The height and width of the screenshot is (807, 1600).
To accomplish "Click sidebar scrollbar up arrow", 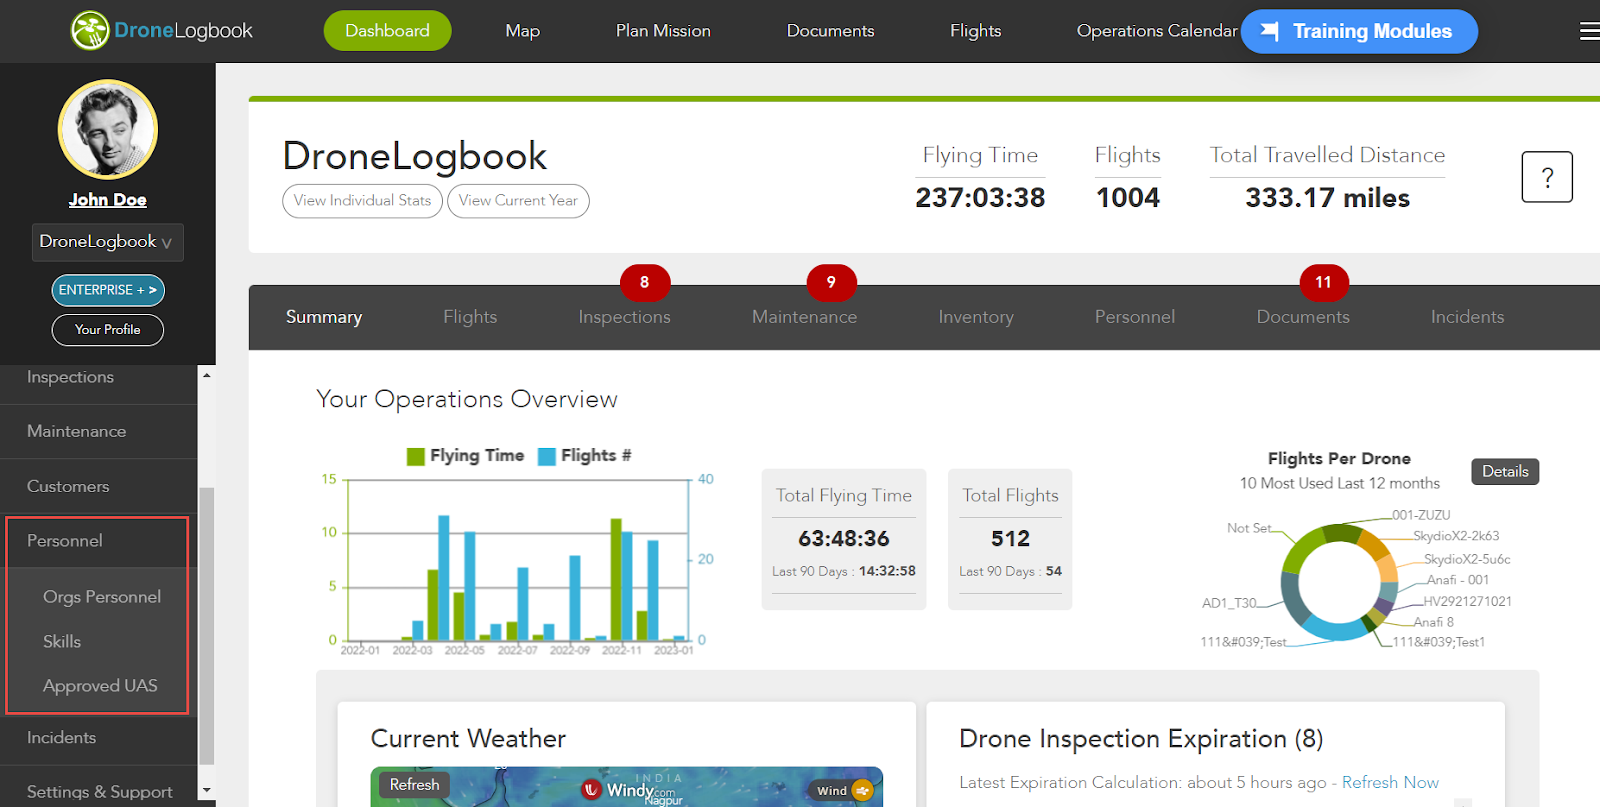I will click(207, 376).
